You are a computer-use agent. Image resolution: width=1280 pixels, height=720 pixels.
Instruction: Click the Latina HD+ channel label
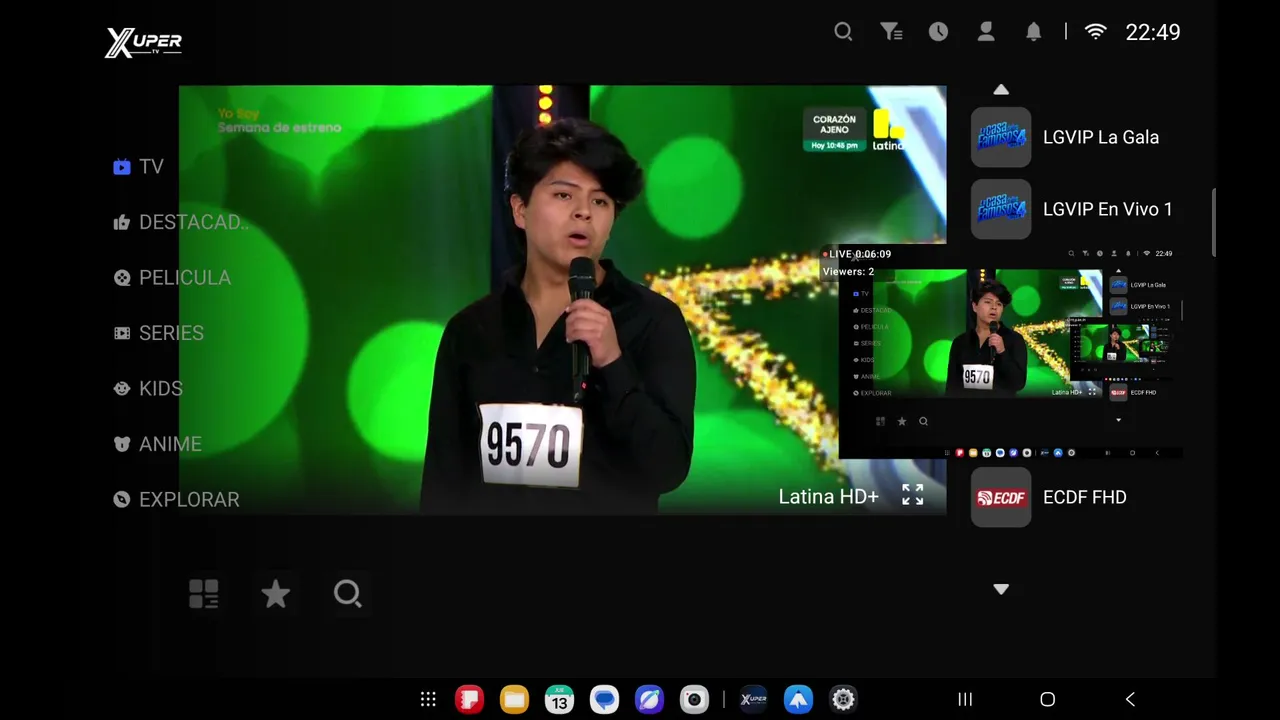(x=829, y=496)
